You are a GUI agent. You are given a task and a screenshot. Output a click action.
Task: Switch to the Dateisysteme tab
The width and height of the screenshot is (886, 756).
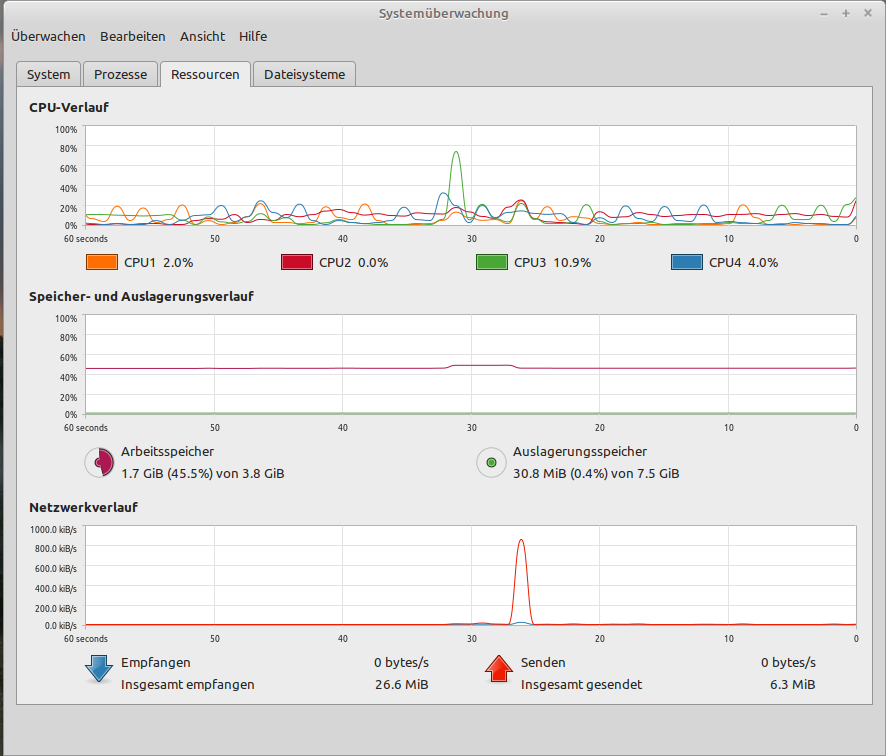(304, 75)
